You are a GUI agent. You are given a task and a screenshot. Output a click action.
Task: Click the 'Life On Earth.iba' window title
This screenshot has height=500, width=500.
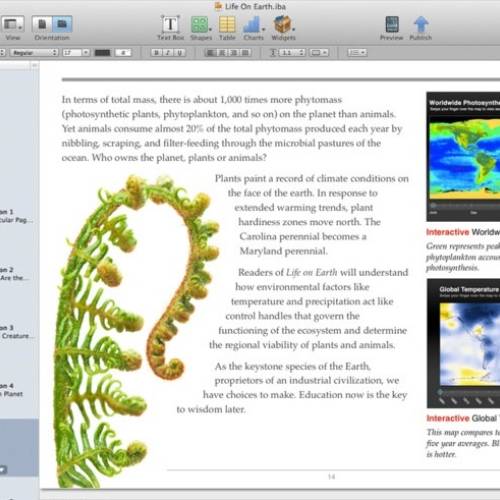click(255, 6)
